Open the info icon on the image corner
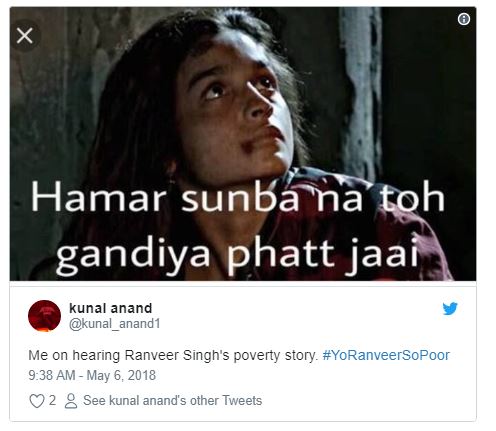 tap(464, 19)
